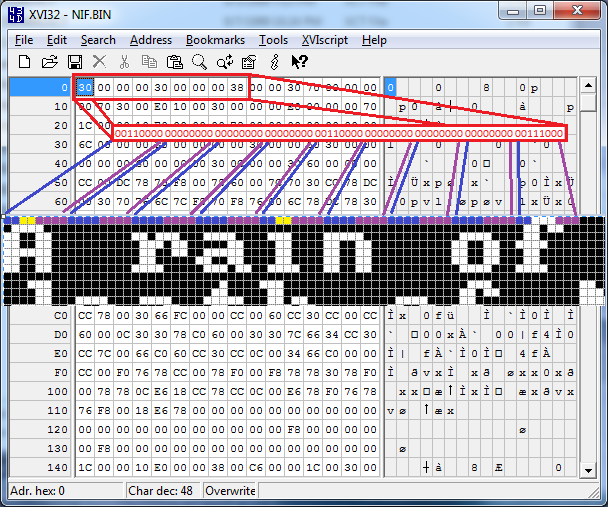Click the New file toolbar icon
The width and height of the screenshot is (608, 507).
pos(25,62)
